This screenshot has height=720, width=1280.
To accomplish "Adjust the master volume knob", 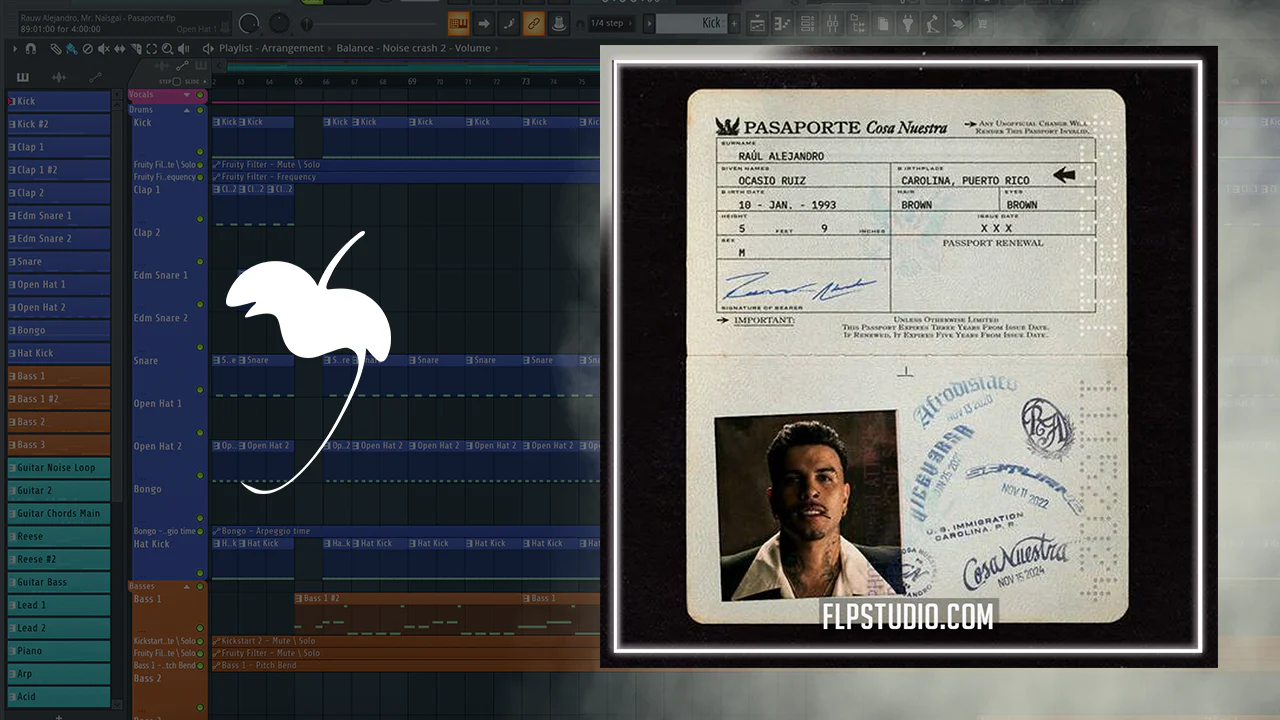I will (x=251, y=22).
